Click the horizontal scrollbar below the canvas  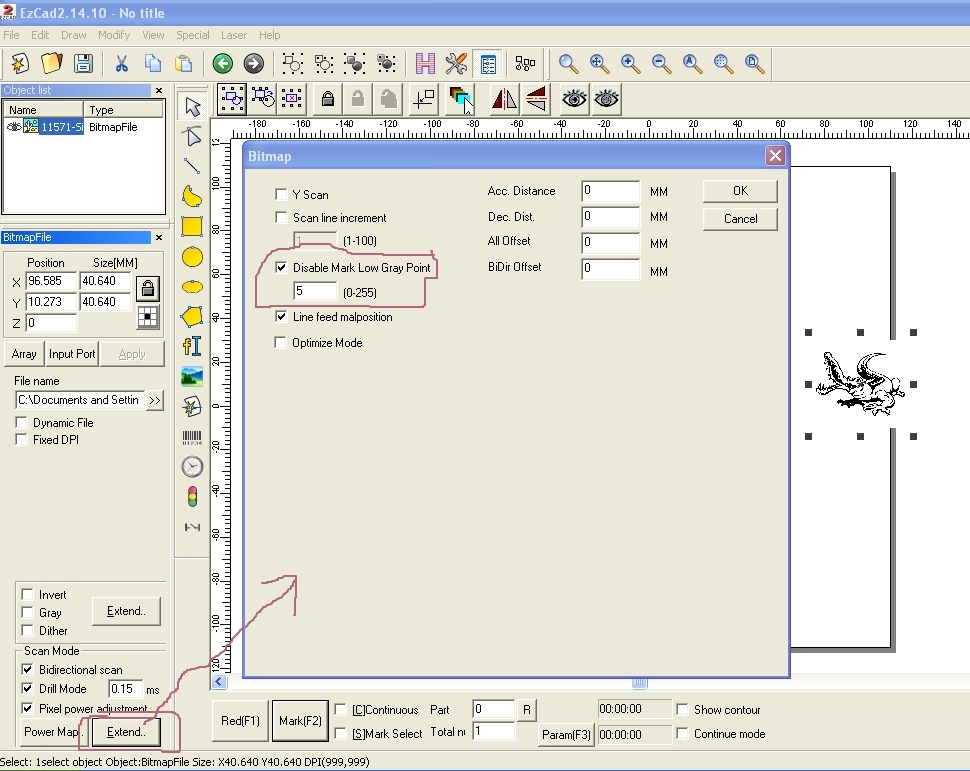point(638,684)
